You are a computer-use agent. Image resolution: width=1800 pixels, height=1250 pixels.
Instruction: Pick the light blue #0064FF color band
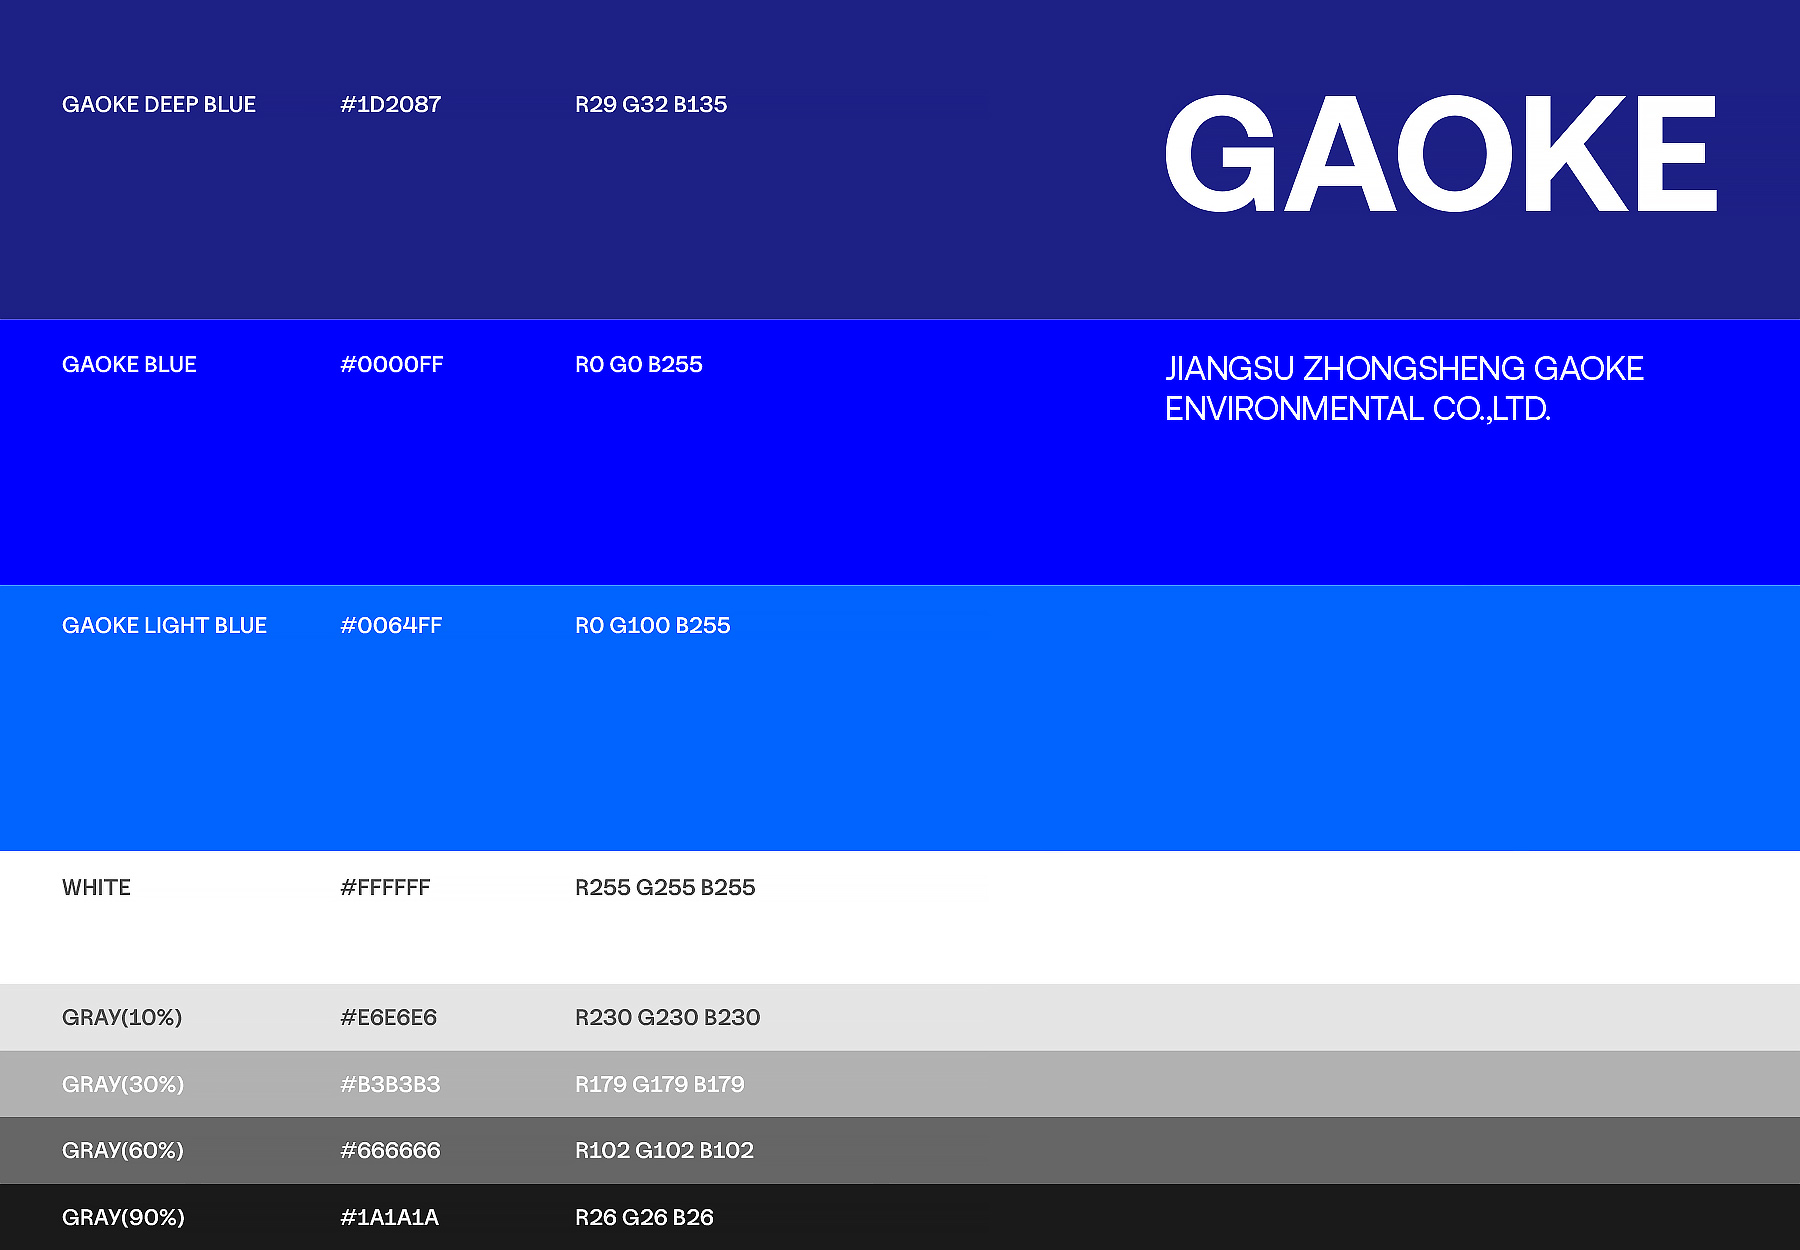(900, 718)
